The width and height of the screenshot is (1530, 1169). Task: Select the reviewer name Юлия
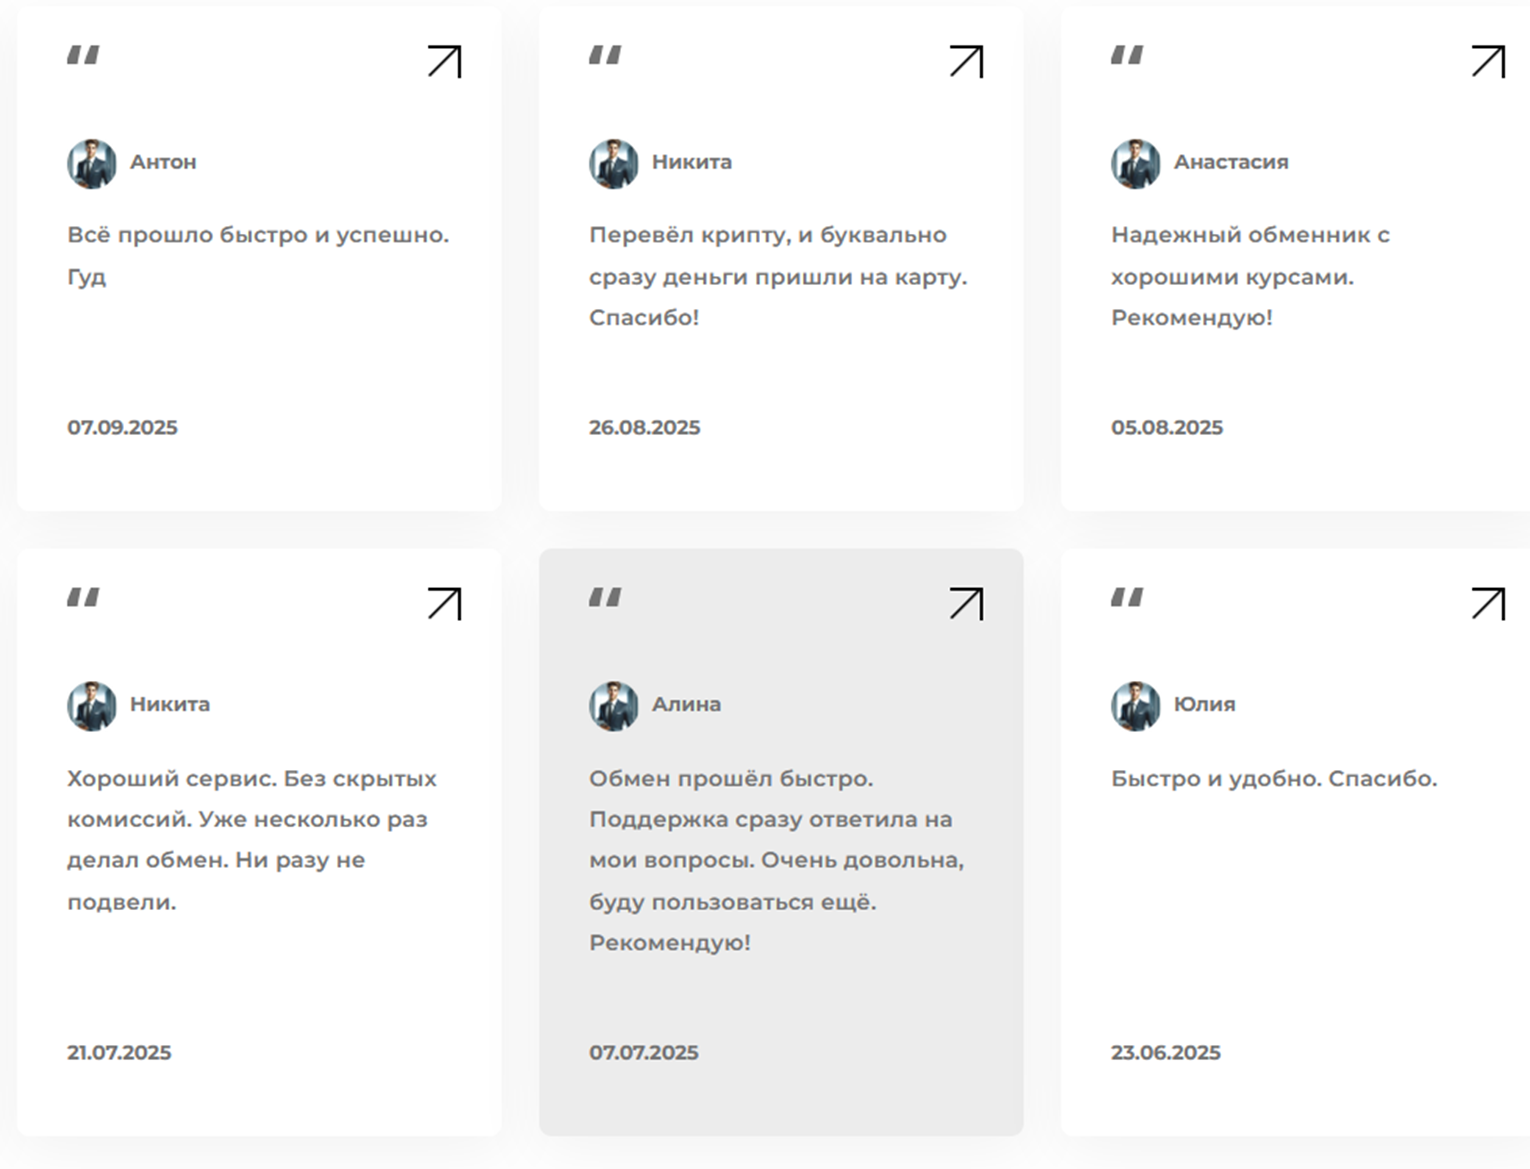[1205, 704]
